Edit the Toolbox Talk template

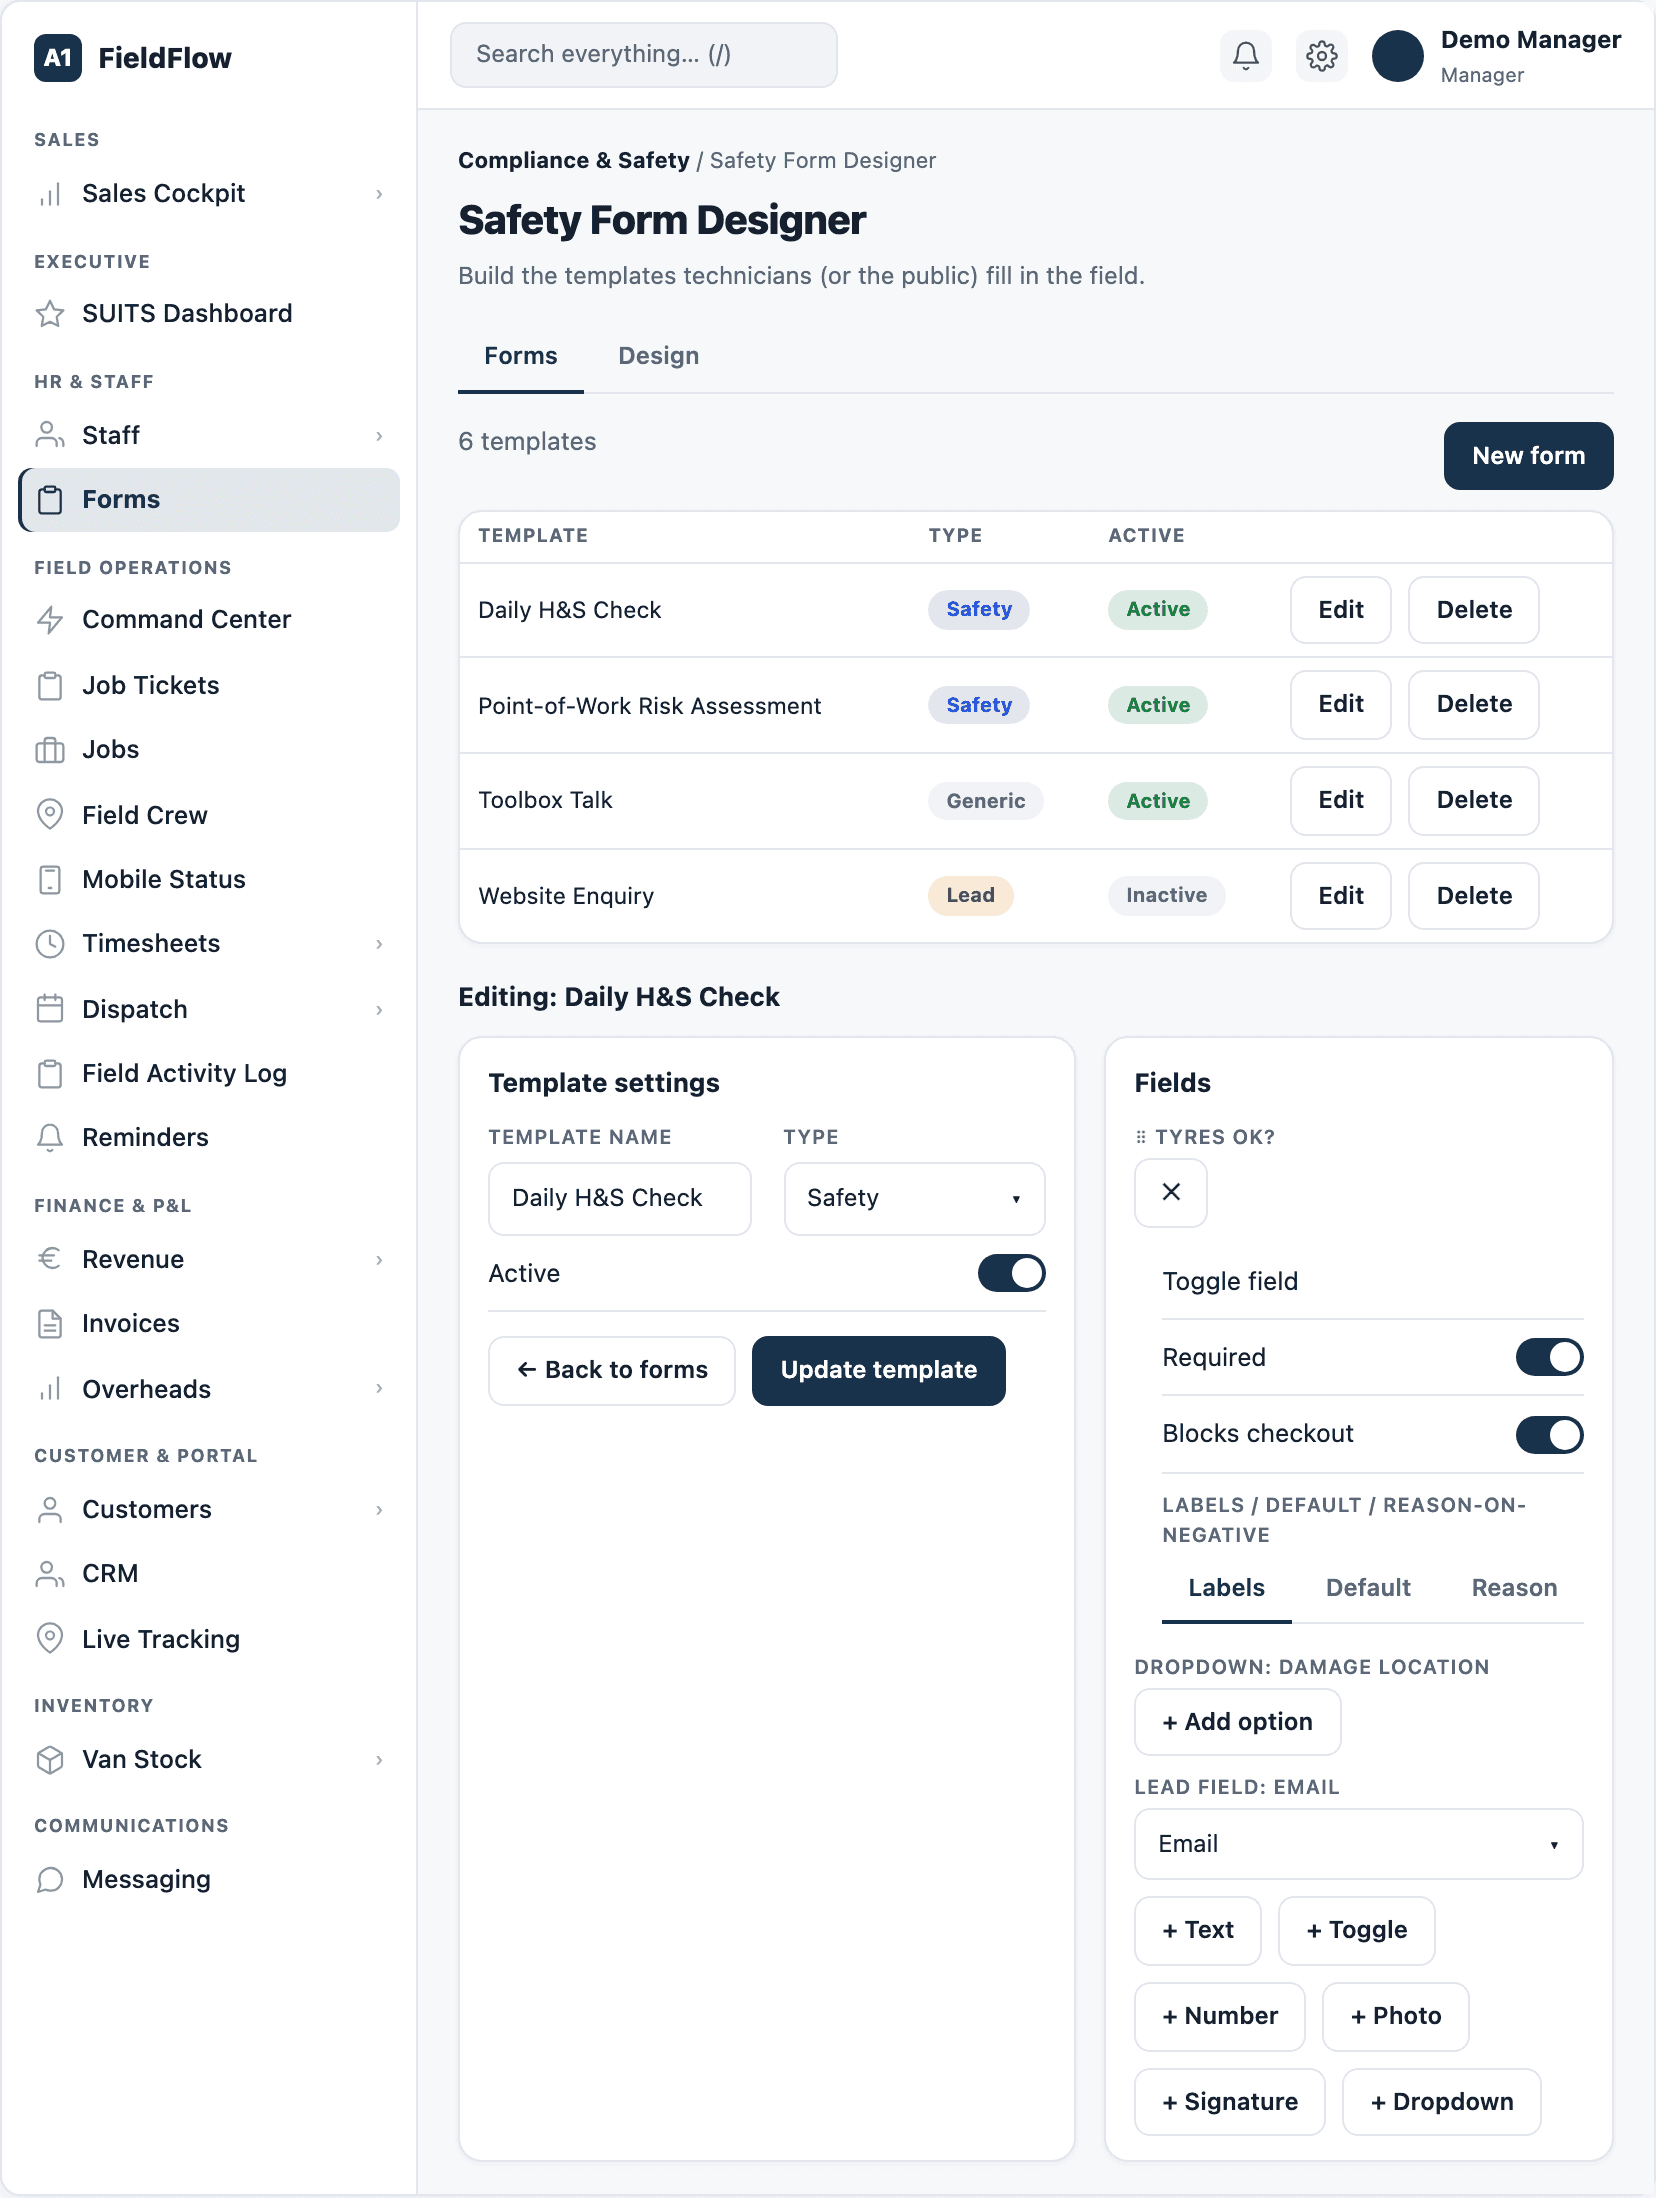[1341, 801]
